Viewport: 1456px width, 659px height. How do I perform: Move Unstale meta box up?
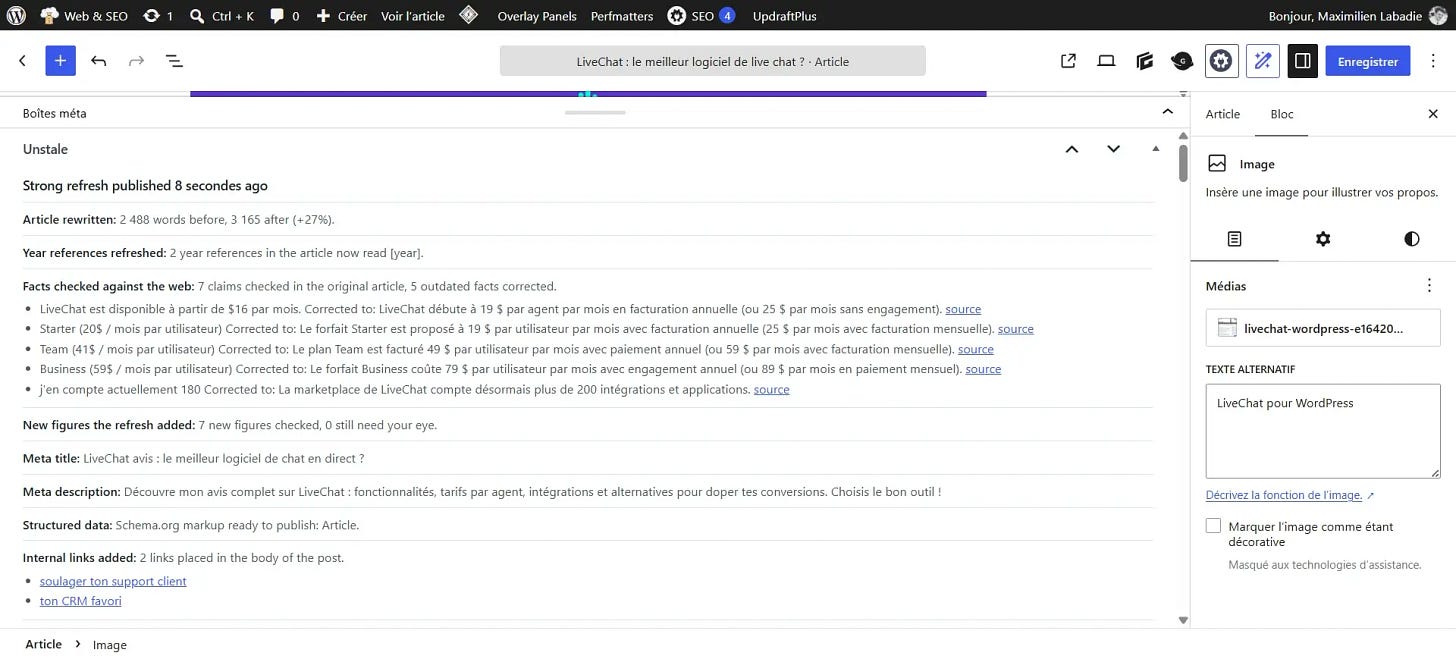(1072, 149)
